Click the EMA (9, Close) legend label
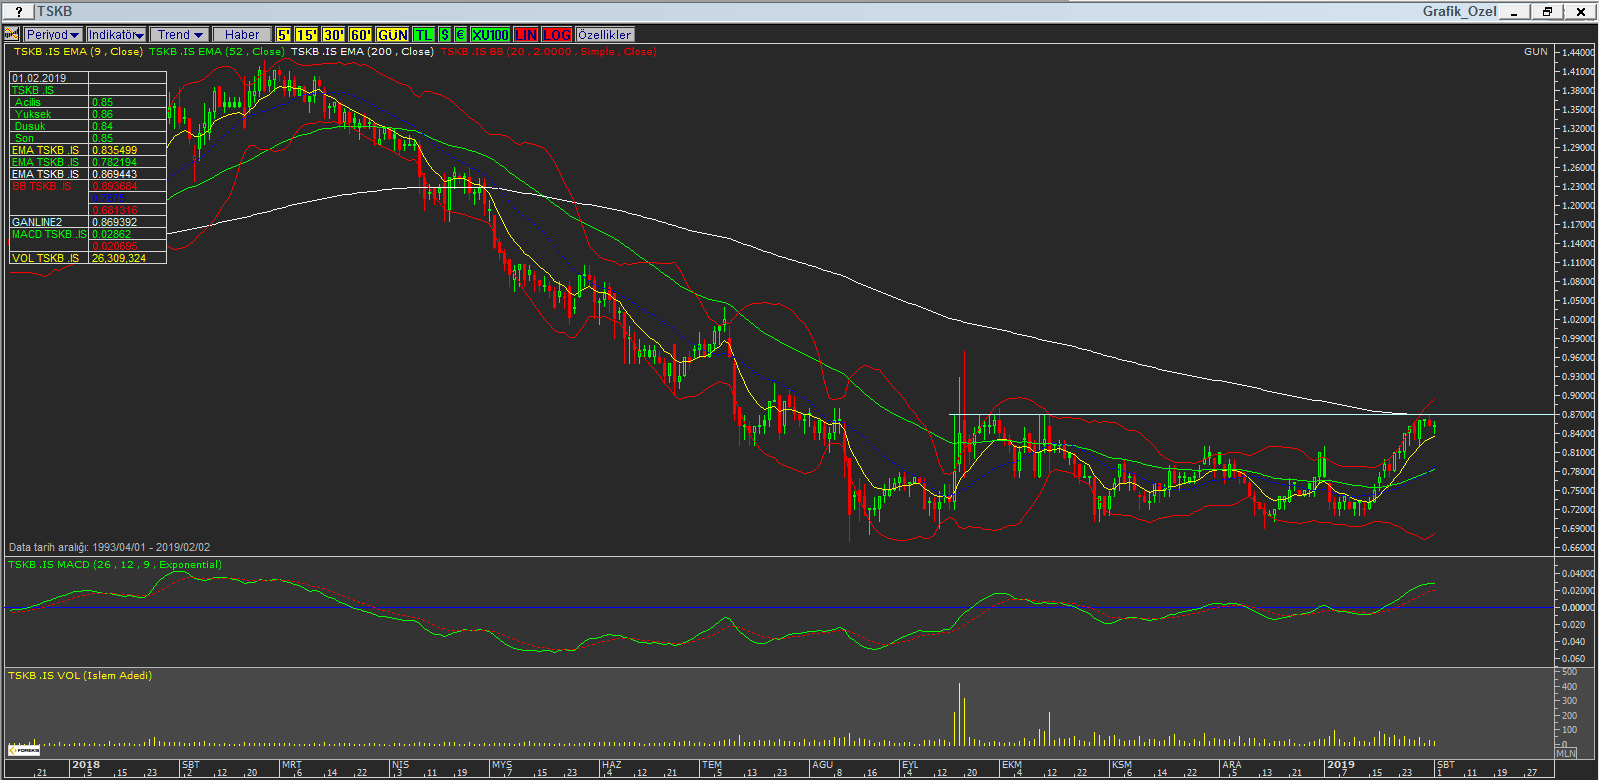This screenshot has height=780, width=1599. tap(78, 52)
